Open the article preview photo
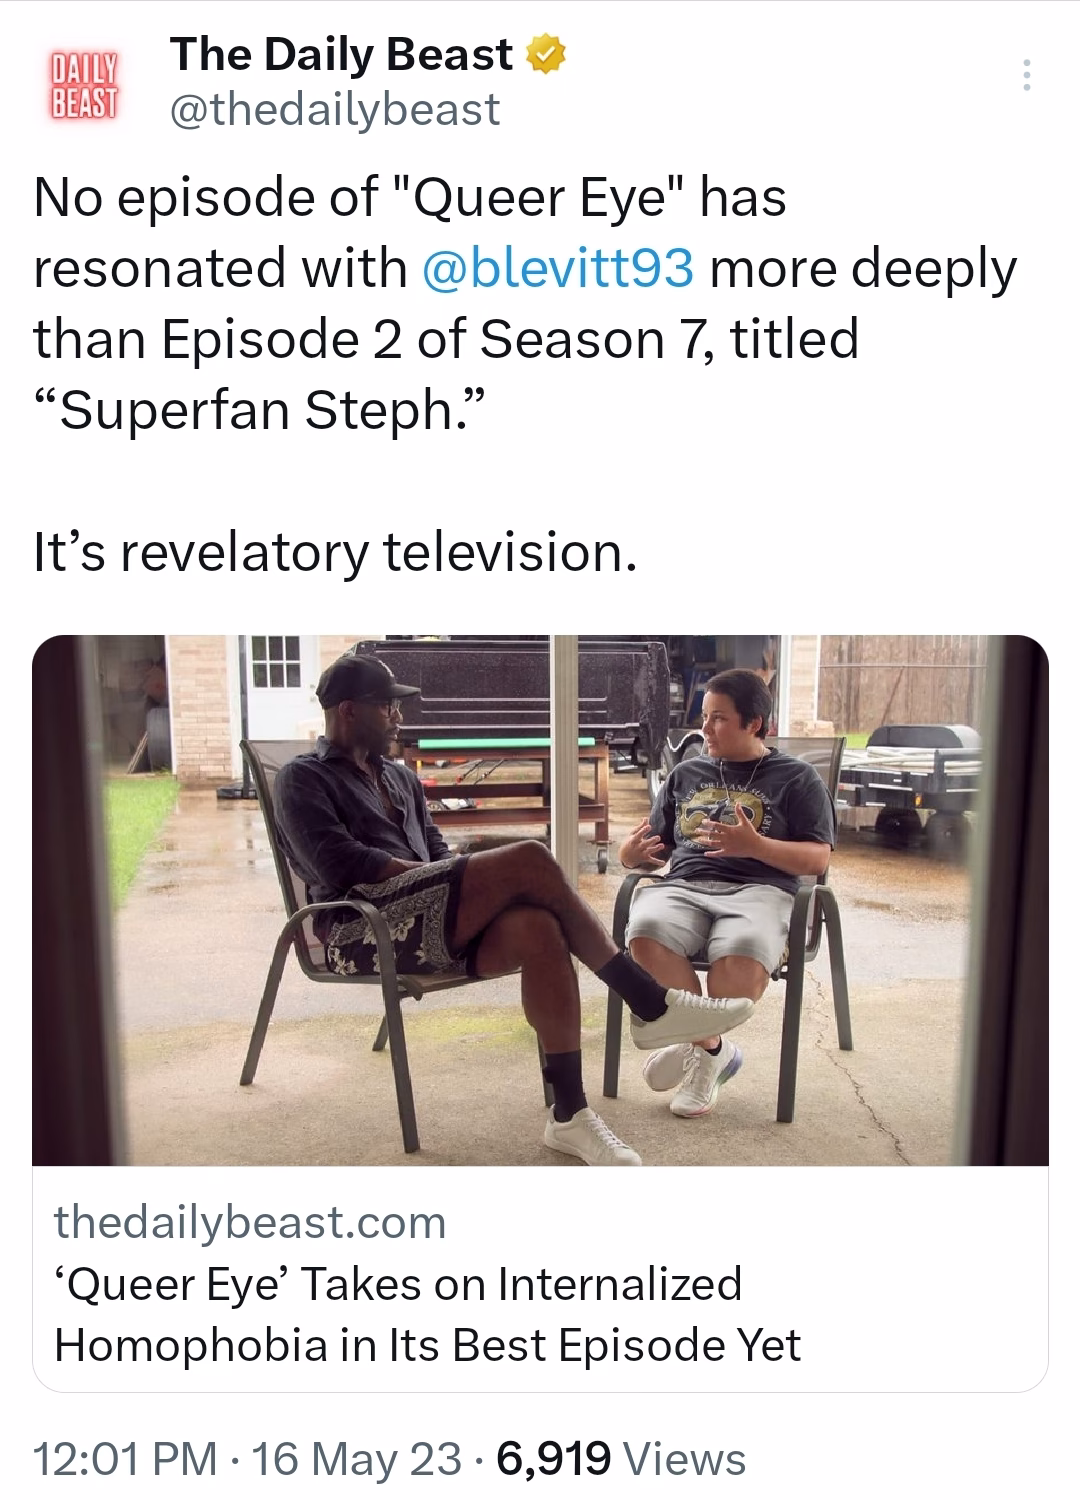1080x1500 pixels. tap(540, 900)
